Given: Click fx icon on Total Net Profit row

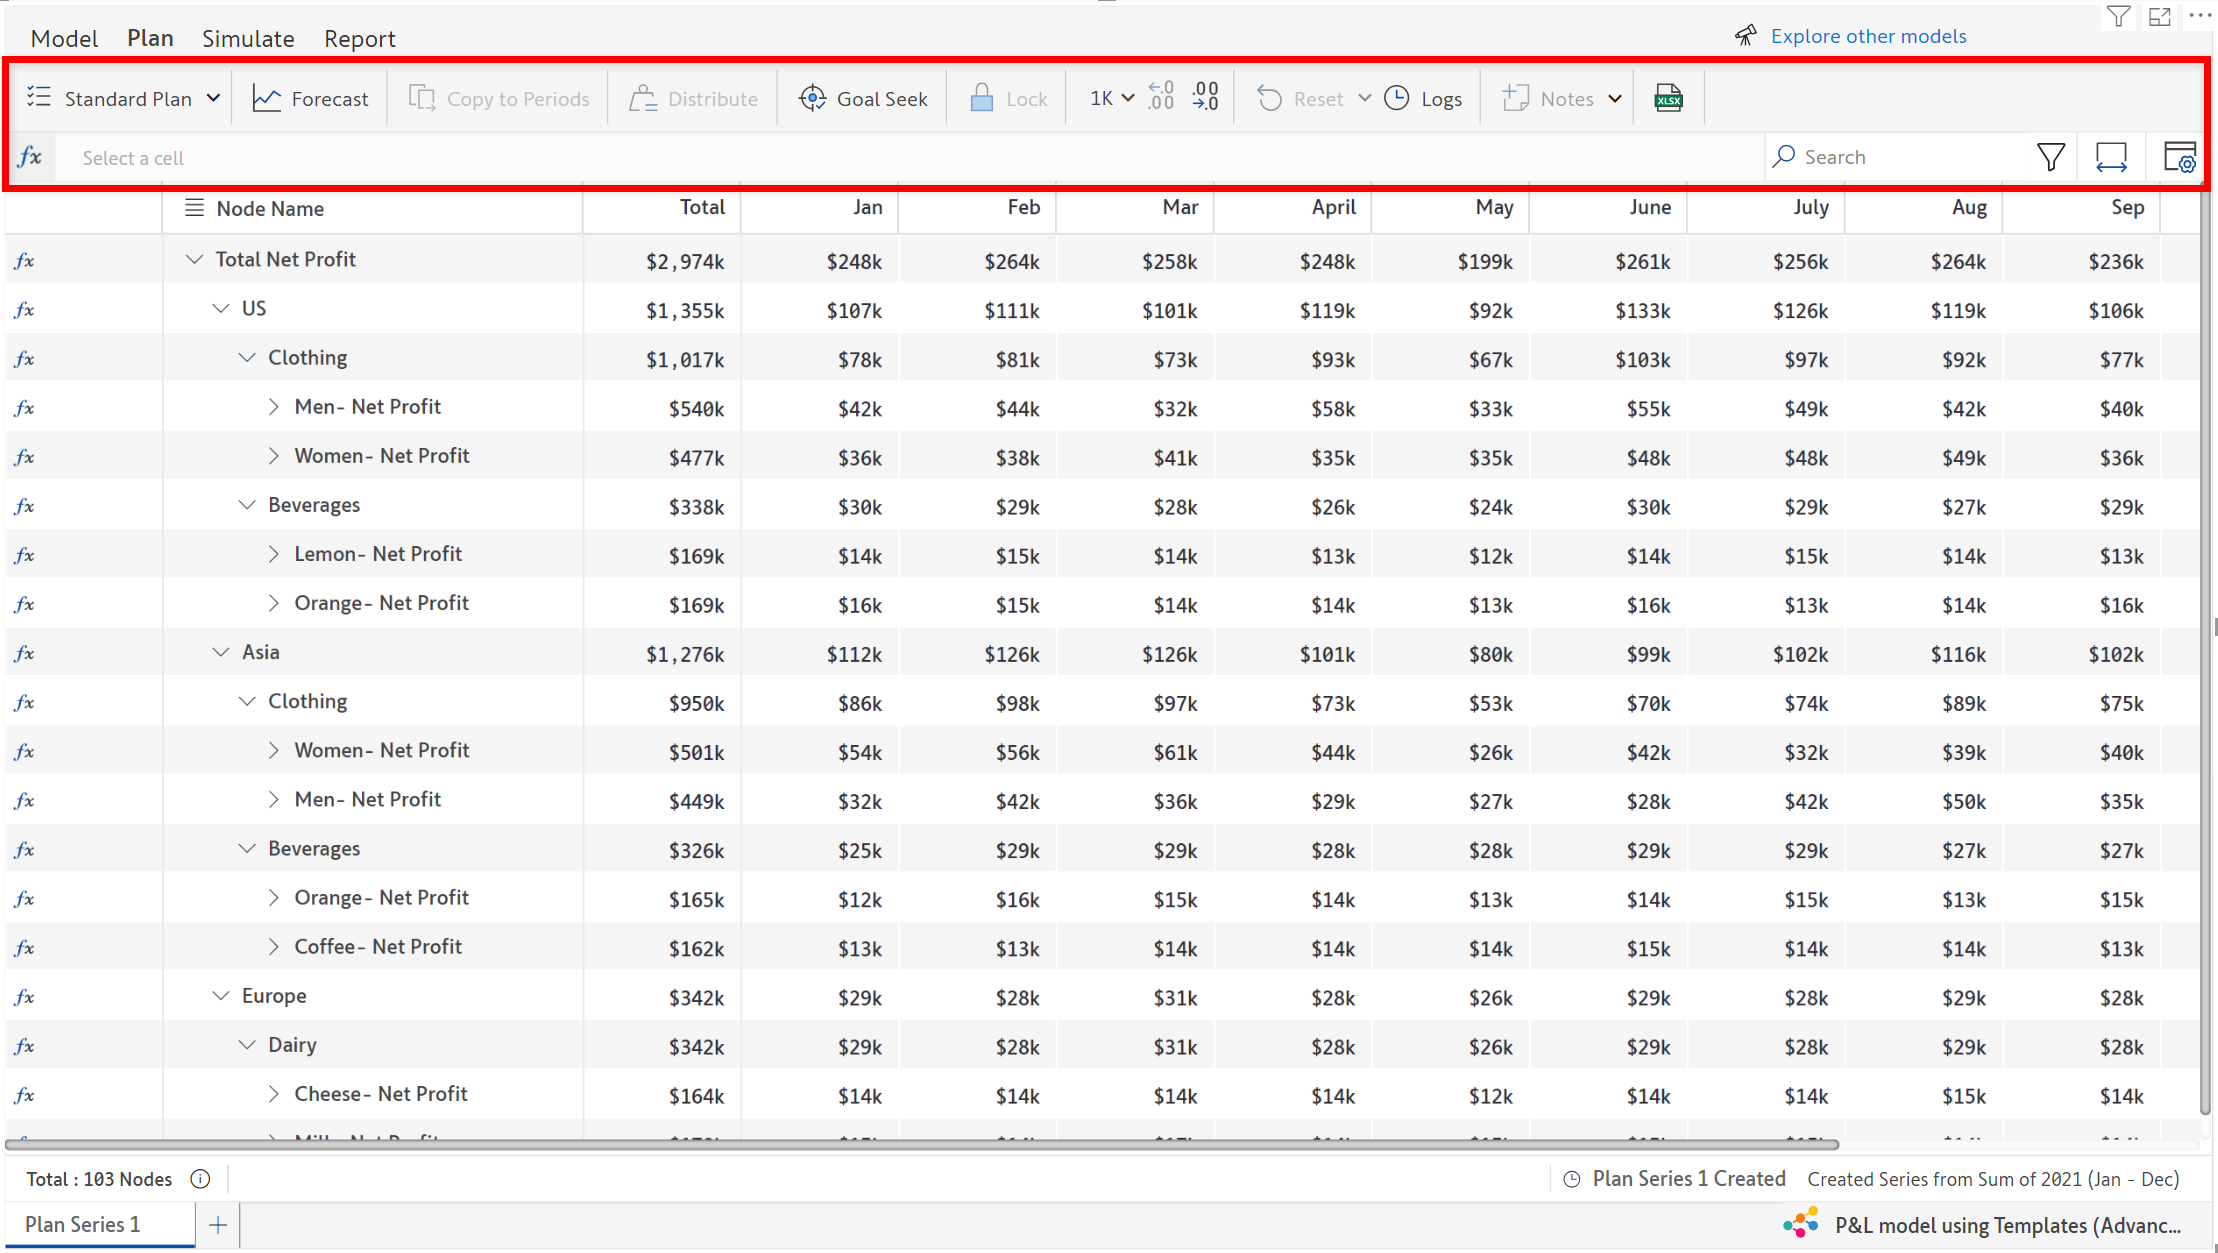Looking at the screenshot, I should 25,261.
